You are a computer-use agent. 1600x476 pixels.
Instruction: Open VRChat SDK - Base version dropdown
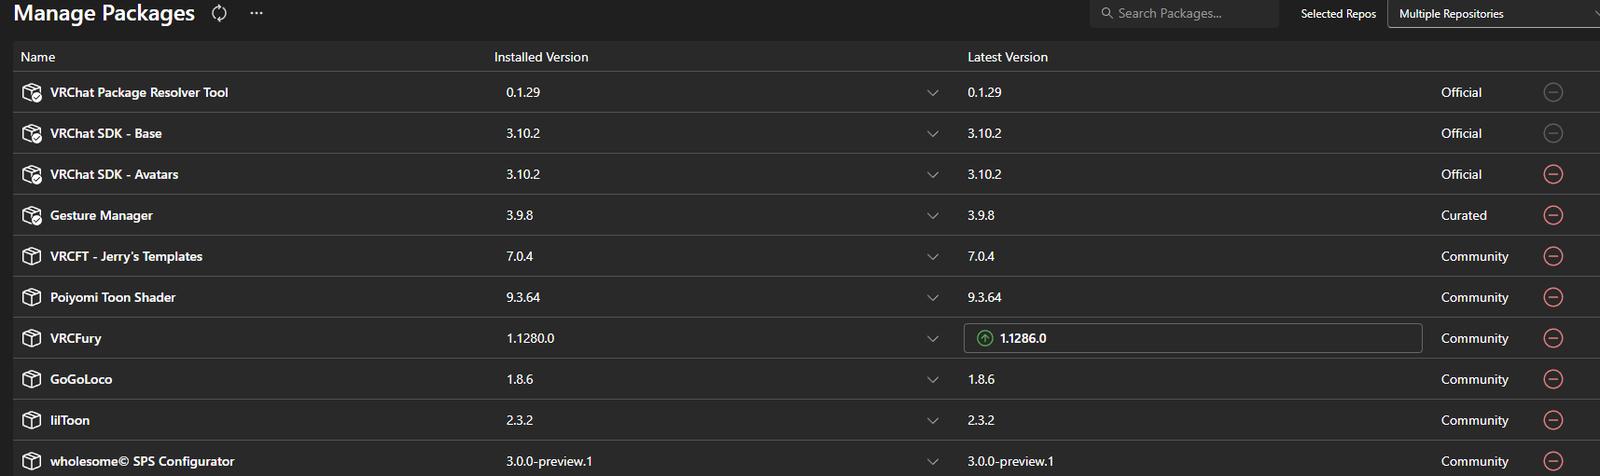[932, 133]
